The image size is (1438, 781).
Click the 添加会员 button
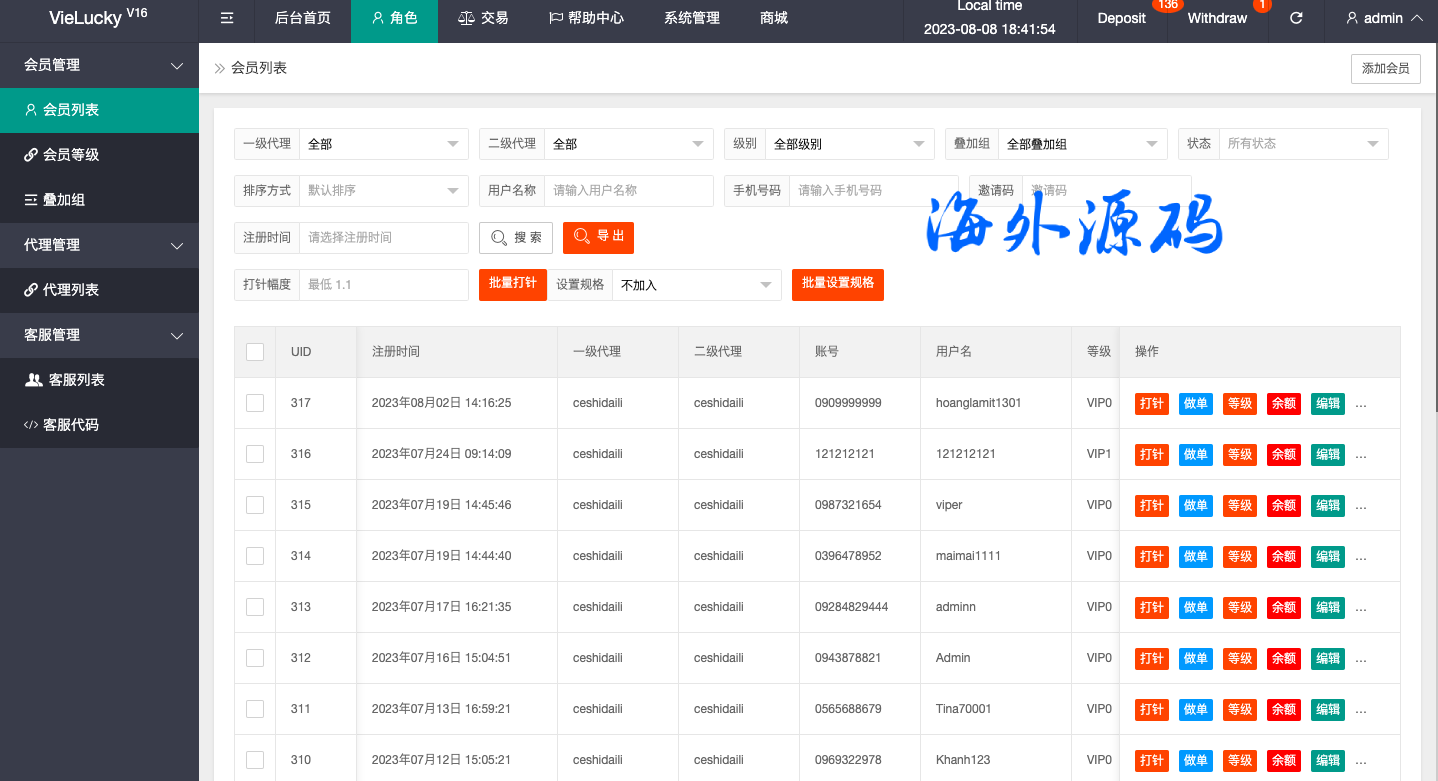(1385, 68)
